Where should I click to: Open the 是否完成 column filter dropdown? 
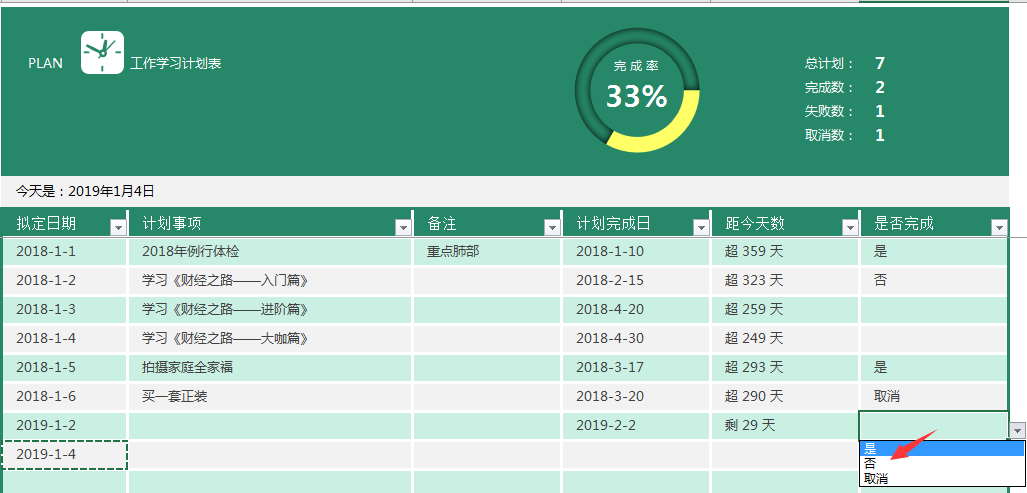[999, 227]
